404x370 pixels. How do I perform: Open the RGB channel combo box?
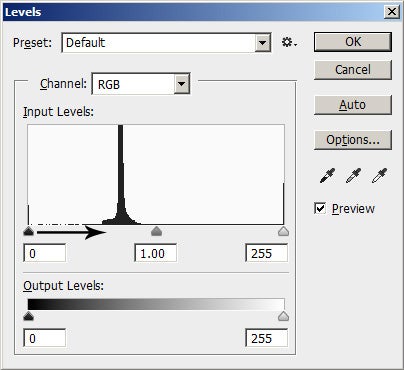tap(141, 84)
